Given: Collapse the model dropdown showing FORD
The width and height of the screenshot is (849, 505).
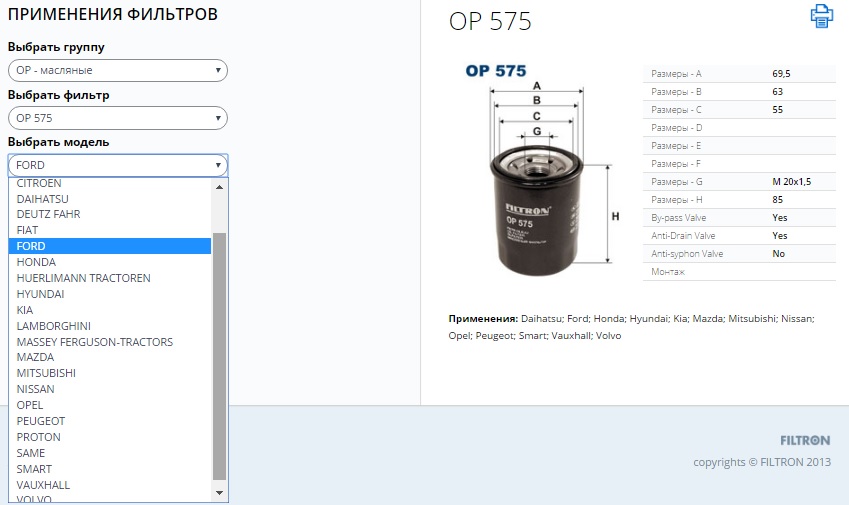Looking at the screenshot, I should point(117,165).
